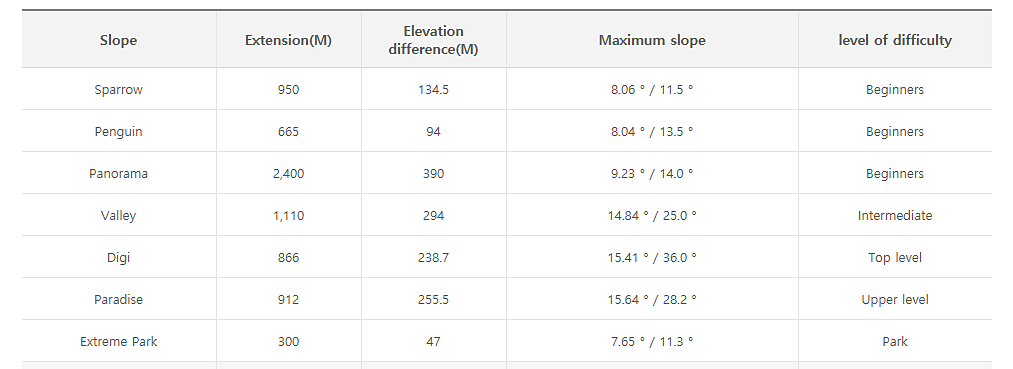Click the Top level difficulty cell
The image size is (1013, 369).
[x=895, y=258]
